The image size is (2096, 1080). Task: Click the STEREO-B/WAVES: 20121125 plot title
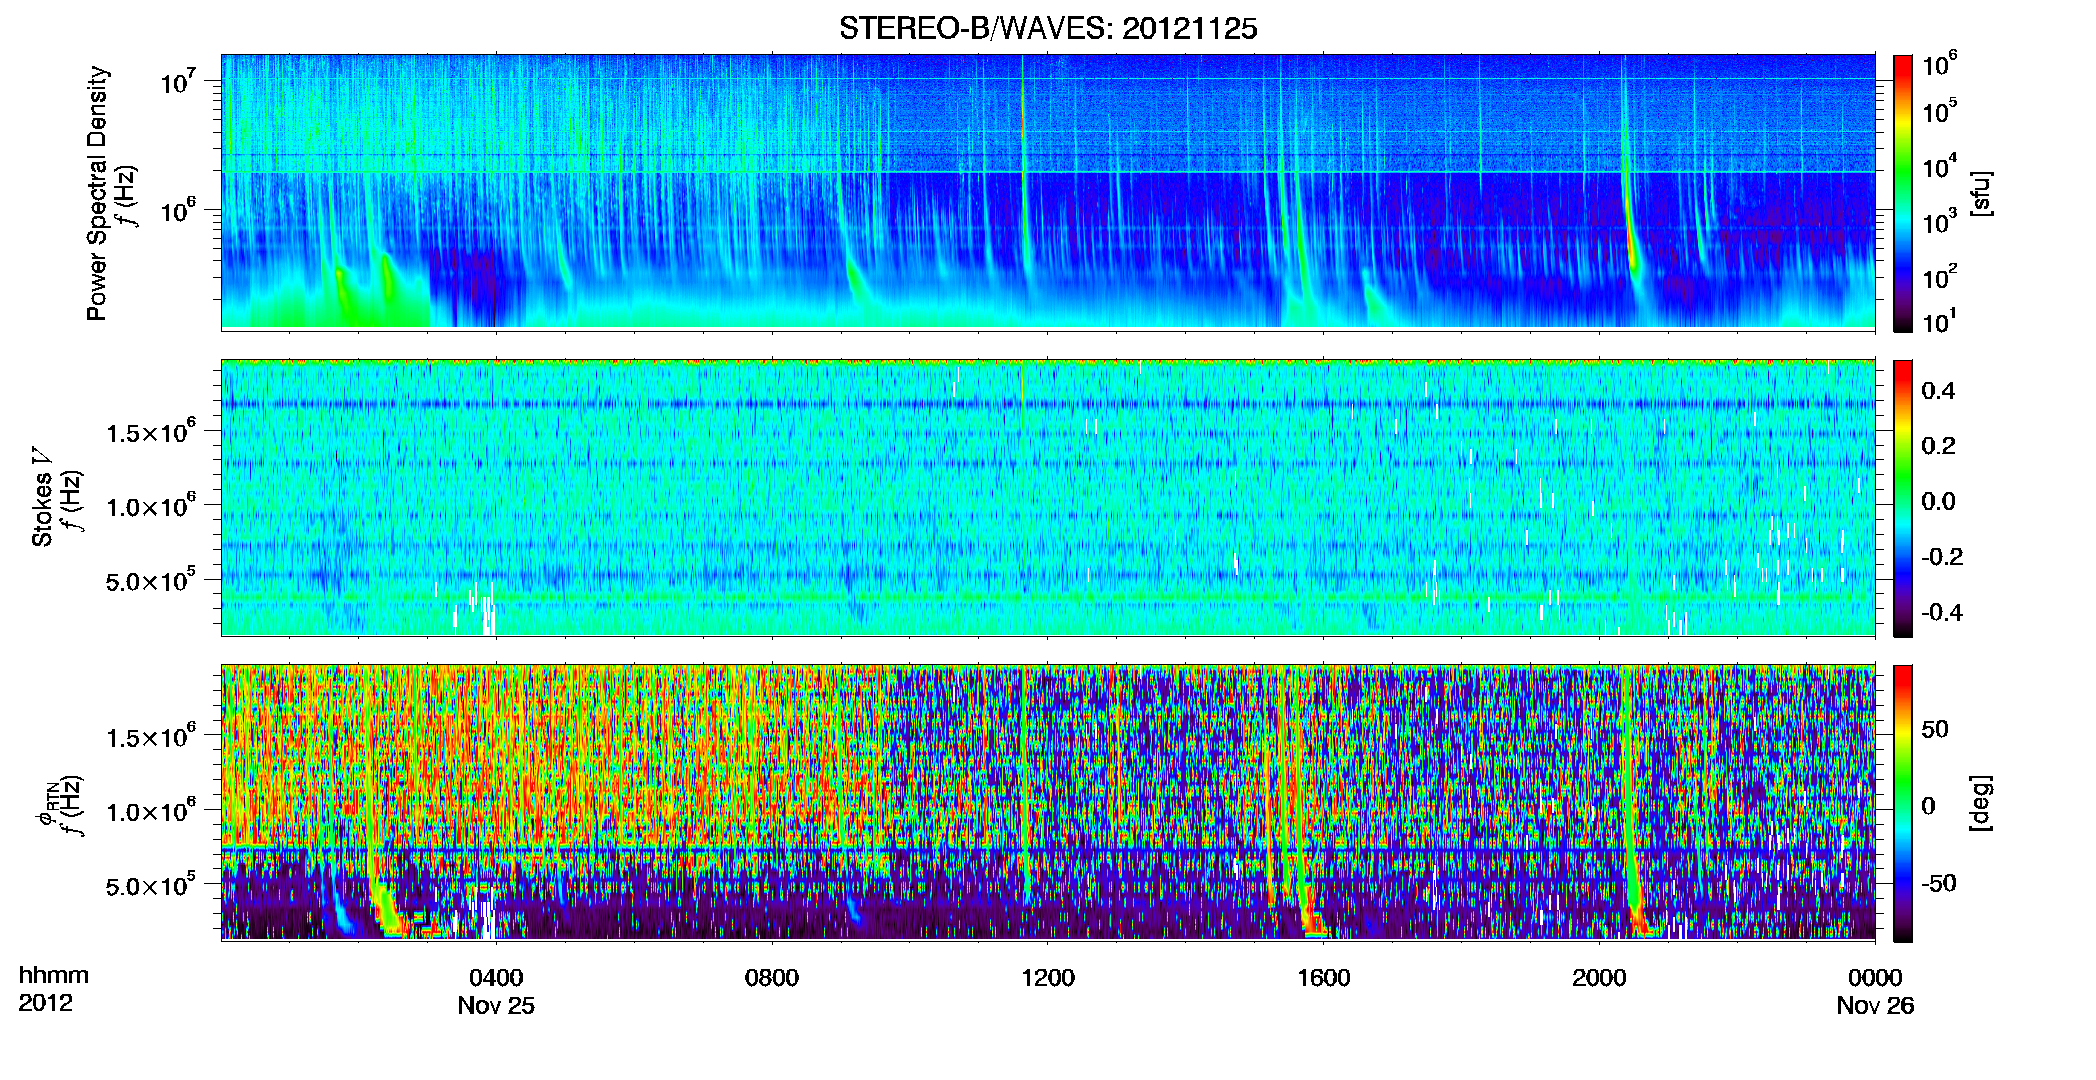pyautogui.click(x=1048, y=28)
